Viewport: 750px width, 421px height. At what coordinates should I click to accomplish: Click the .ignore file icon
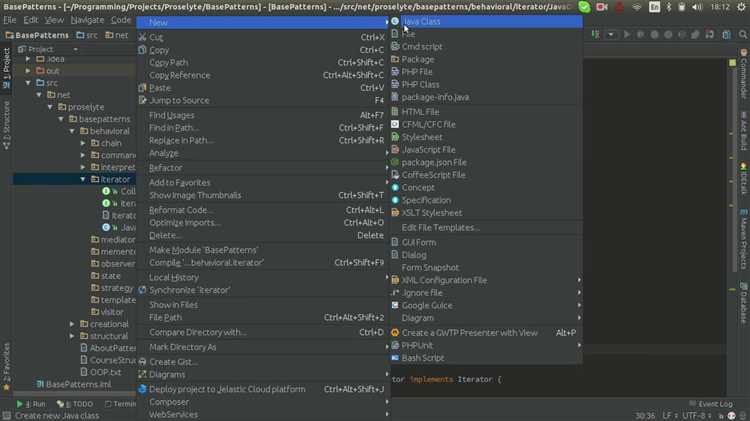click(395, 293)
